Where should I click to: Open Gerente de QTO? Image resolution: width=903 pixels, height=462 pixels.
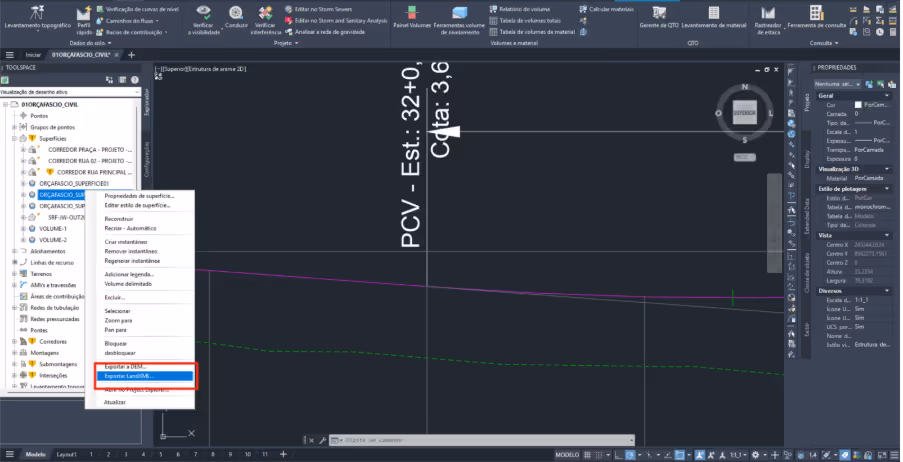coord(659,17)
